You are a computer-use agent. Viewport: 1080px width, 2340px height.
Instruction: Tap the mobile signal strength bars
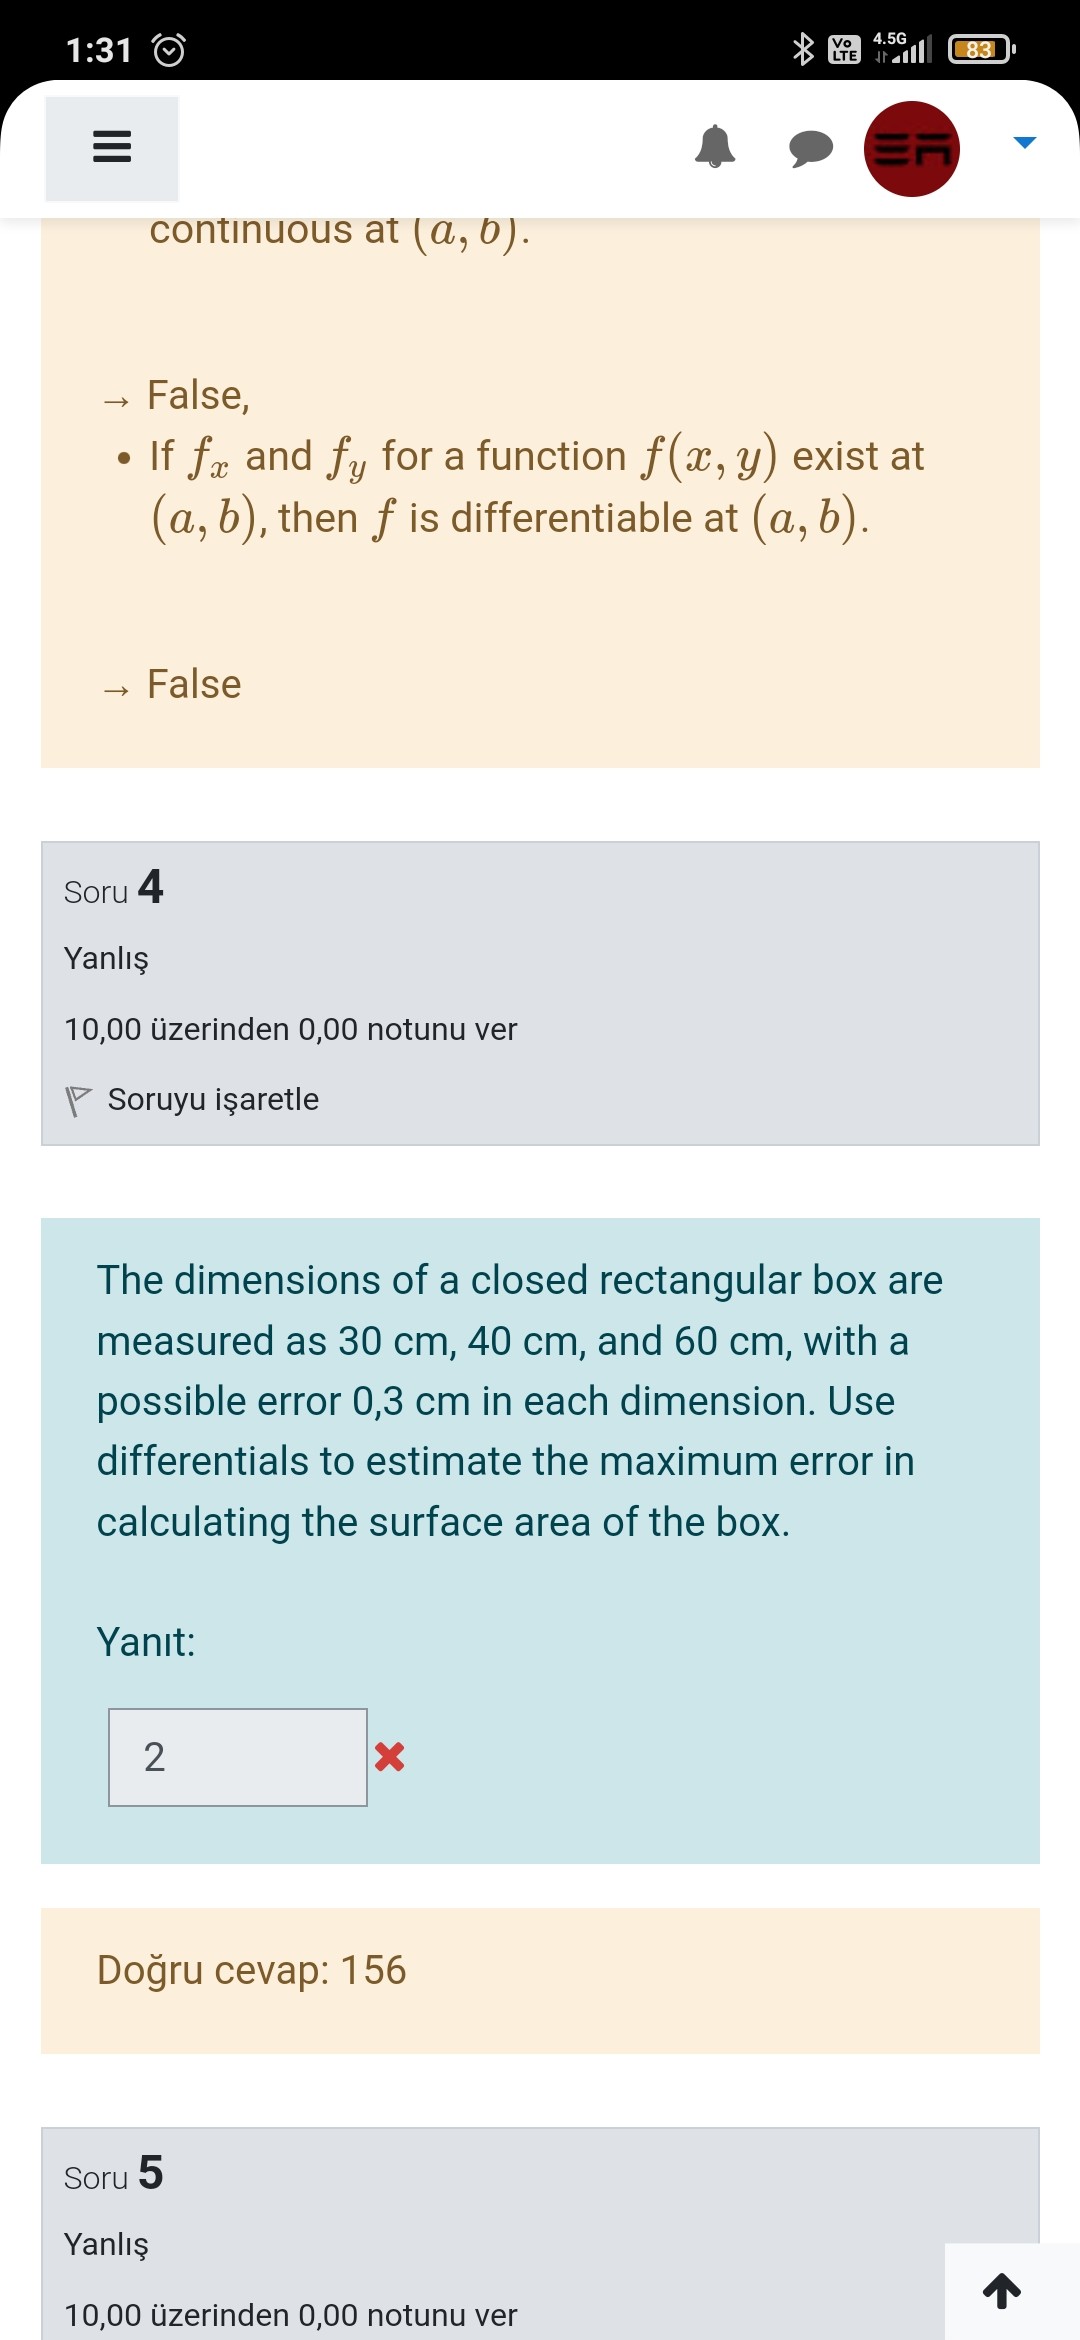pyautogui.click(x=910, y=48)
